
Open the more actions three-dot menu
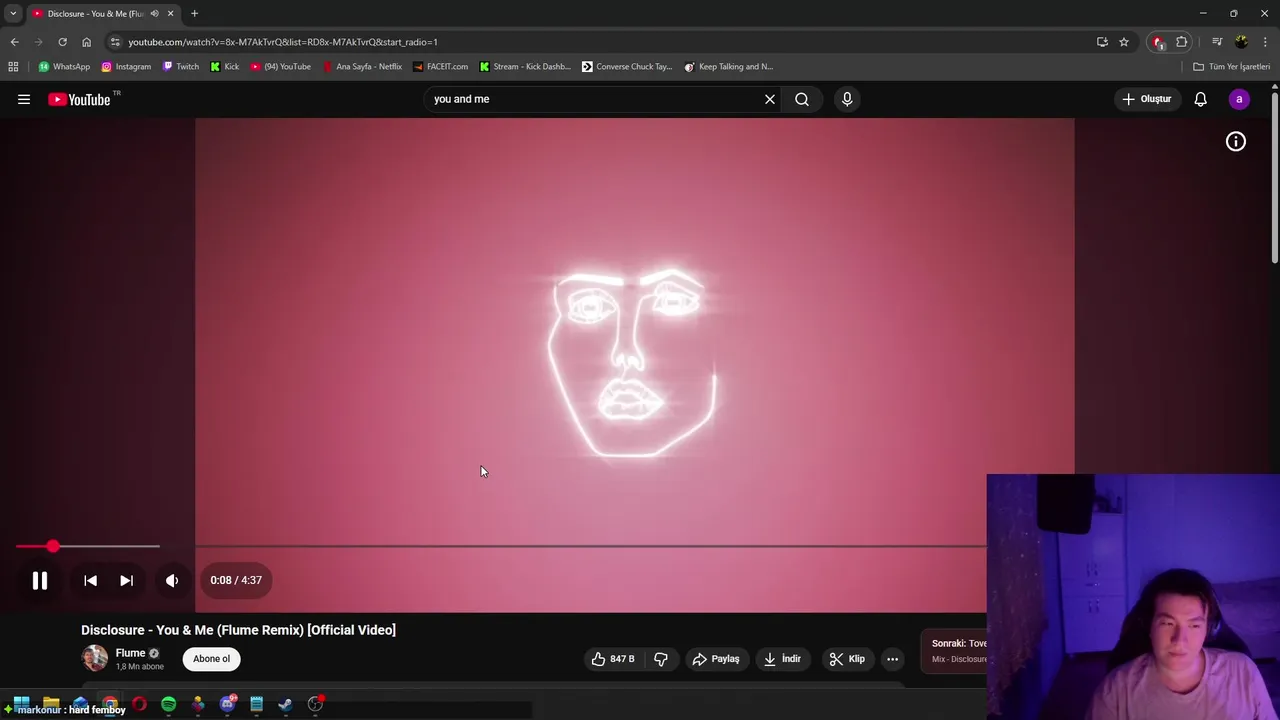(892, 659)
